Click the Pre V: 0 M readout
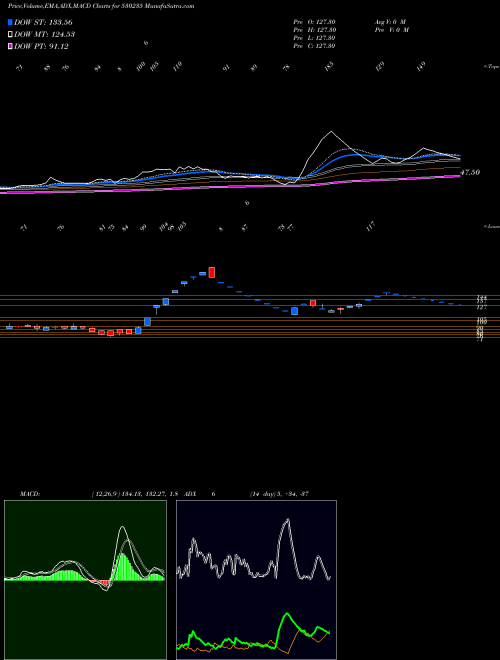500x660 pixels. [391, 30]
